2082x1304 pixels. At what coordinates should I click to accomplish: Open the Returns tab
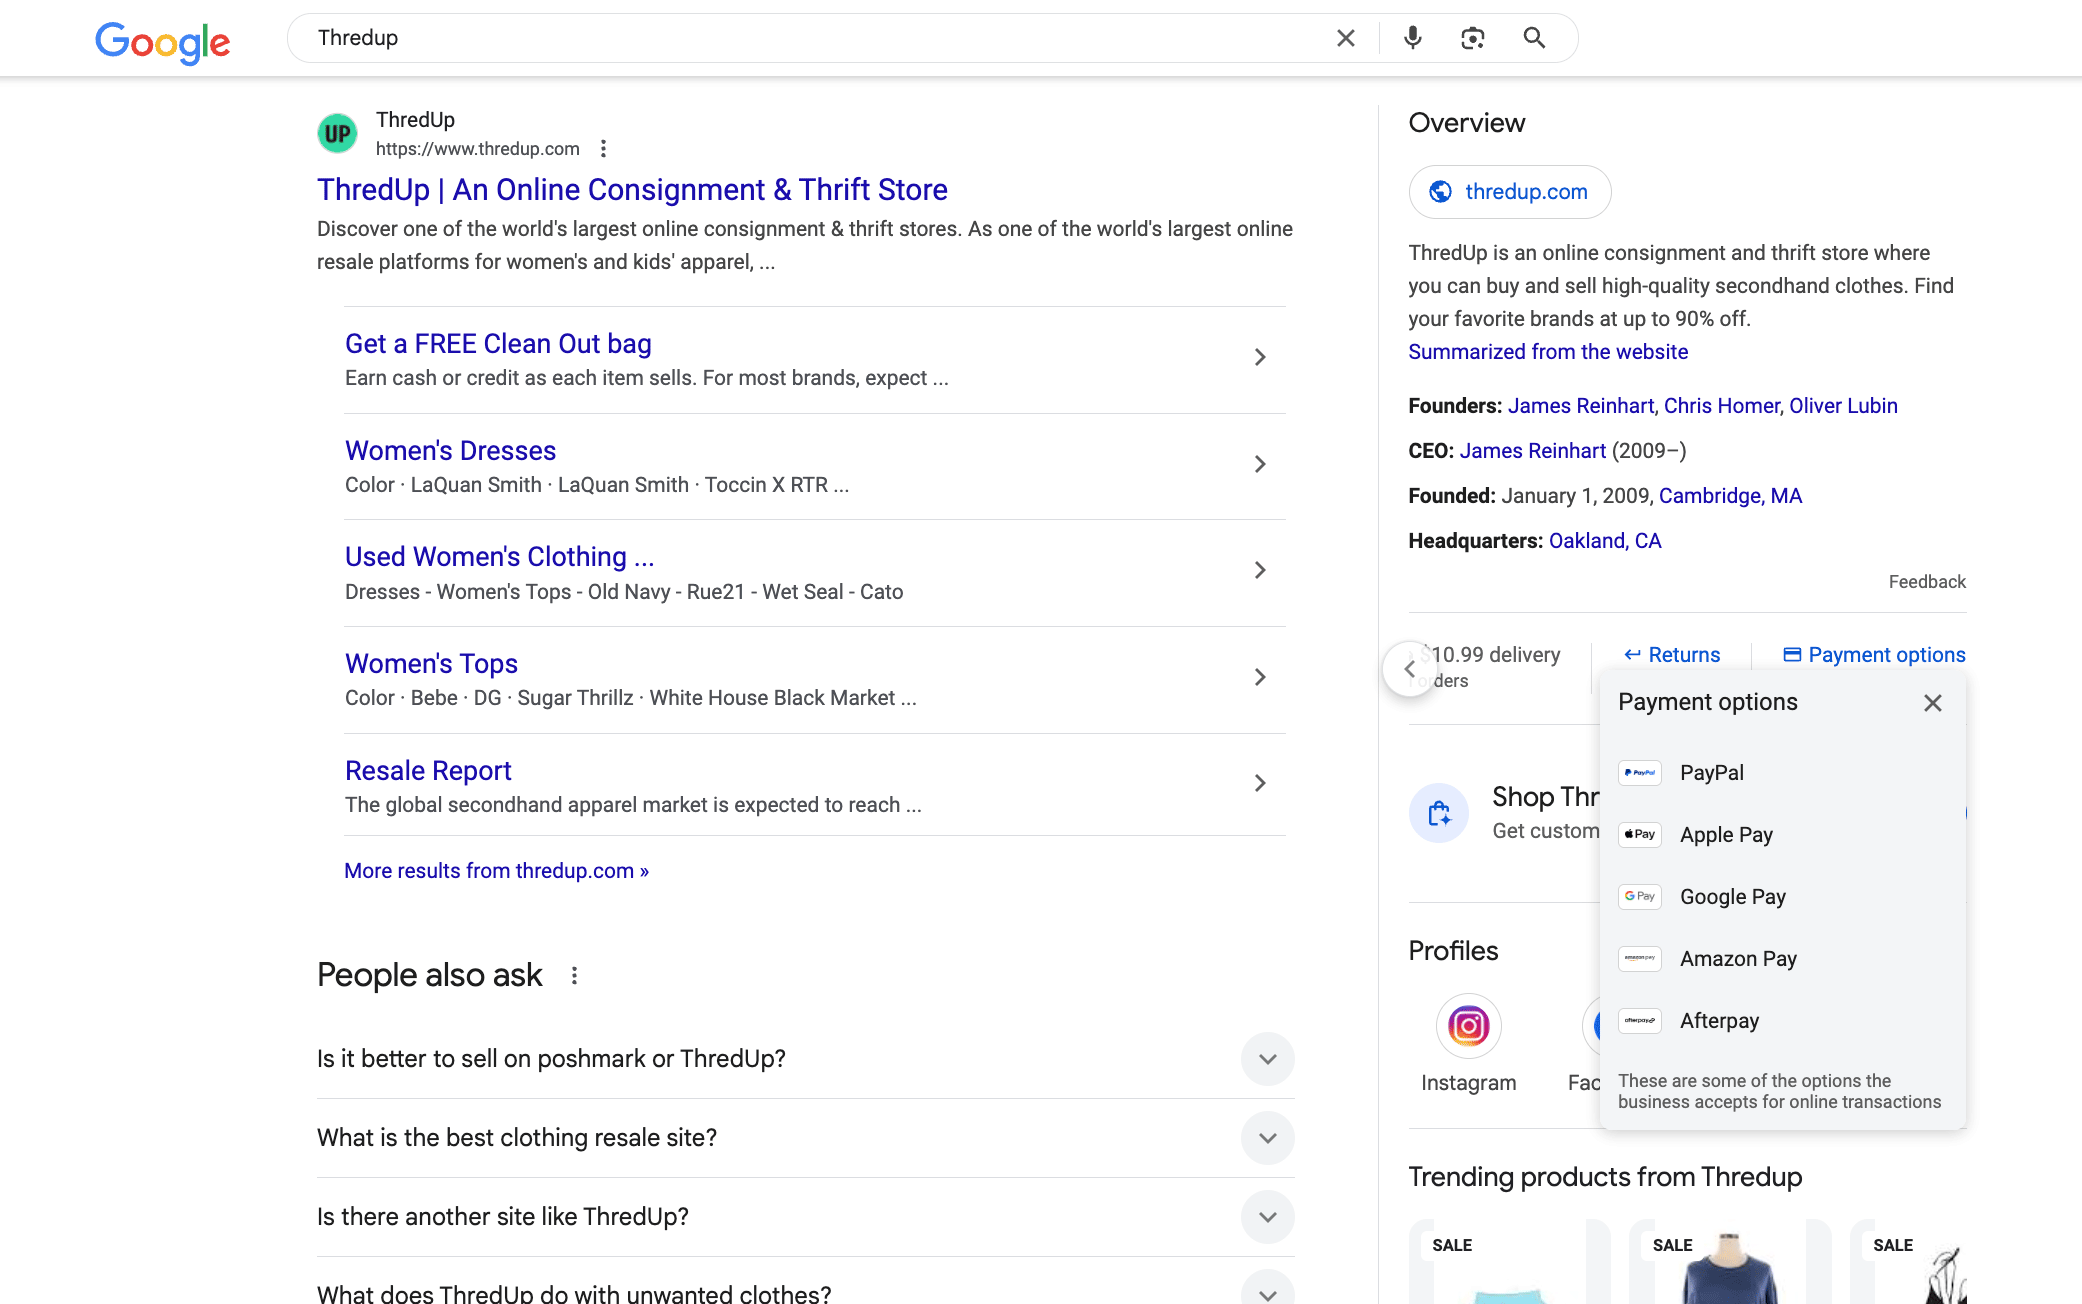click(1672, 655)
